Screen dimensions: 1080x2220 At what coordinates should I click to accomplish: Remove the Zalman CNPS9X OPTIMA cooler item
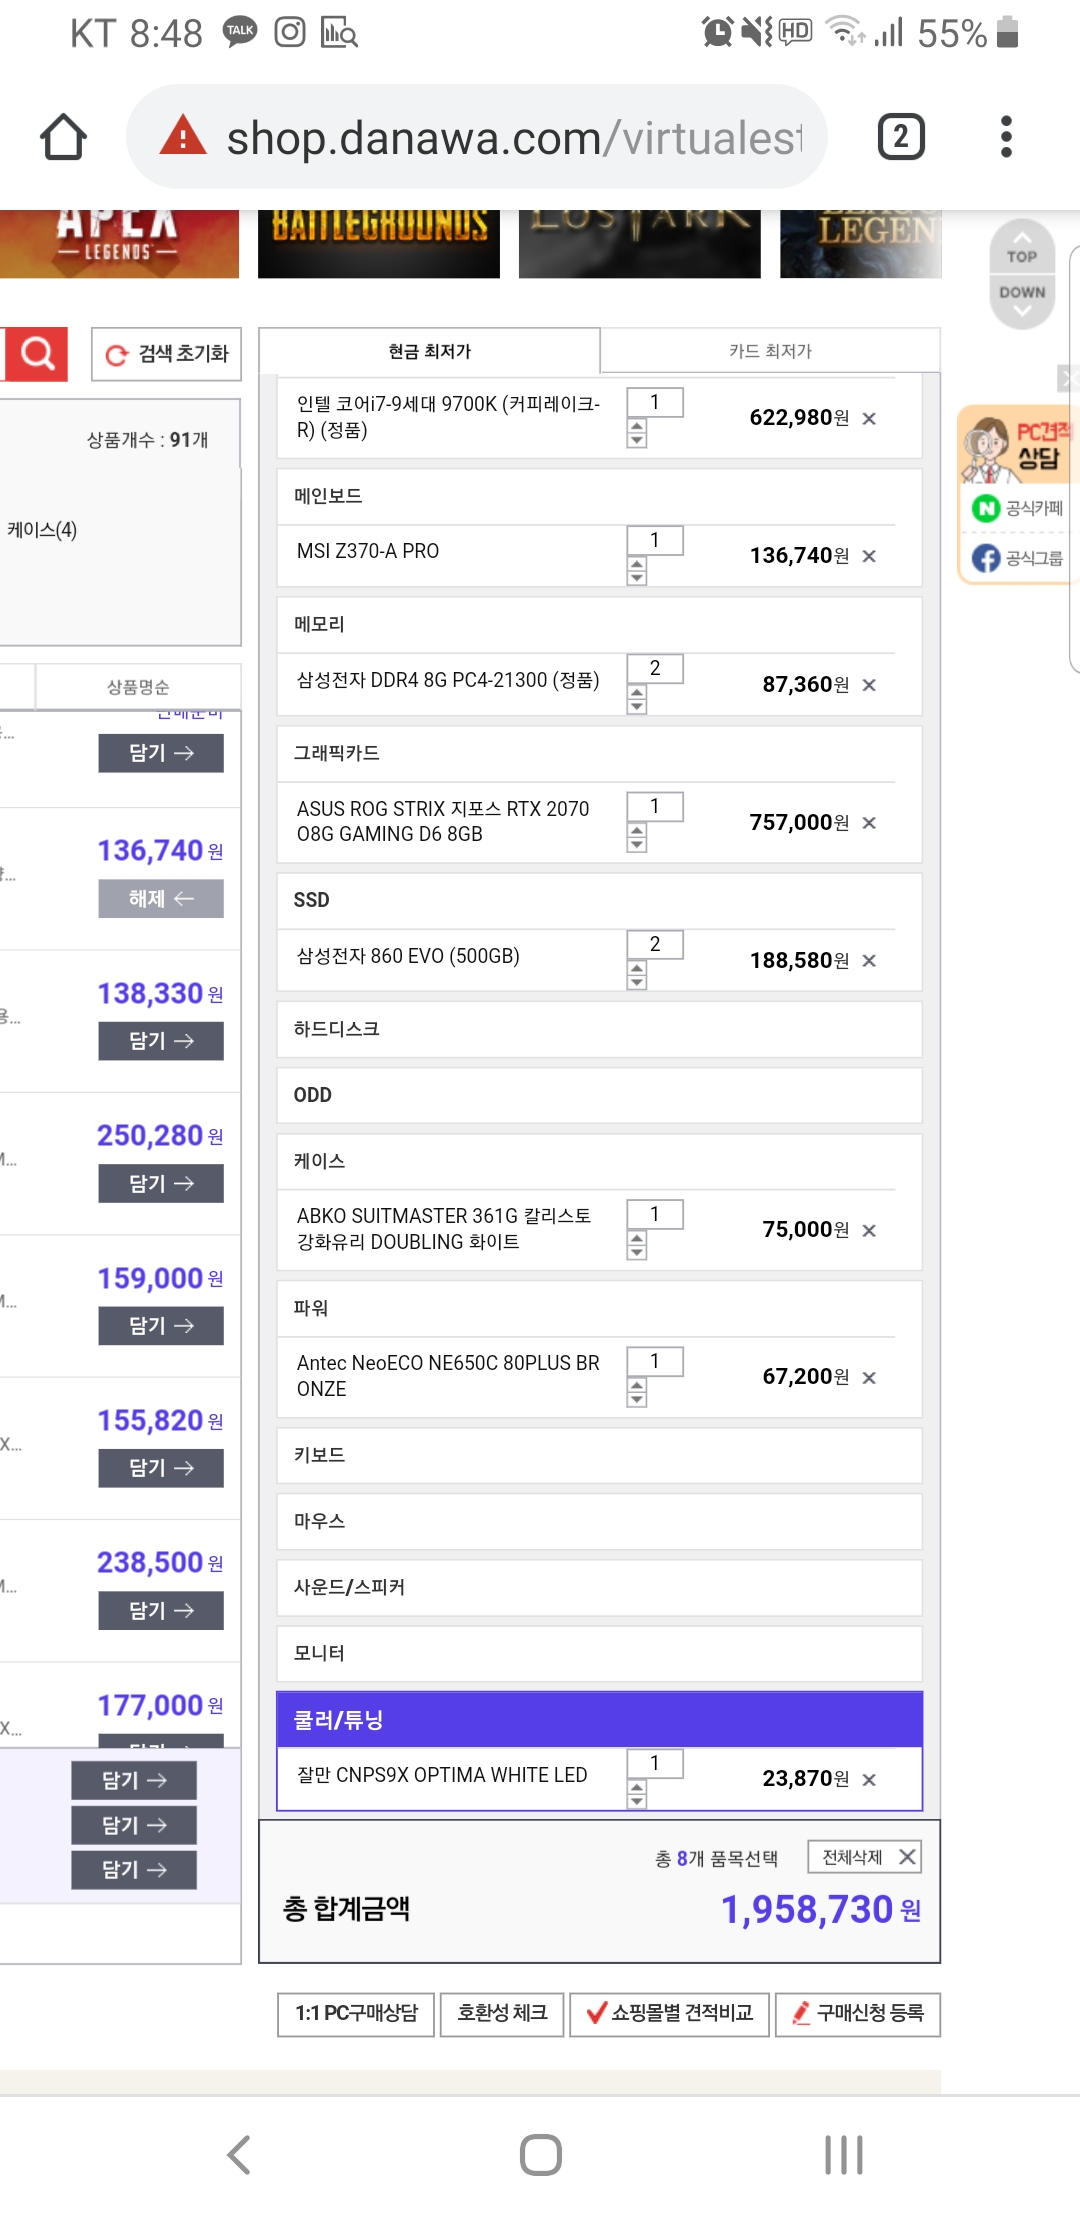point(869,1780)
